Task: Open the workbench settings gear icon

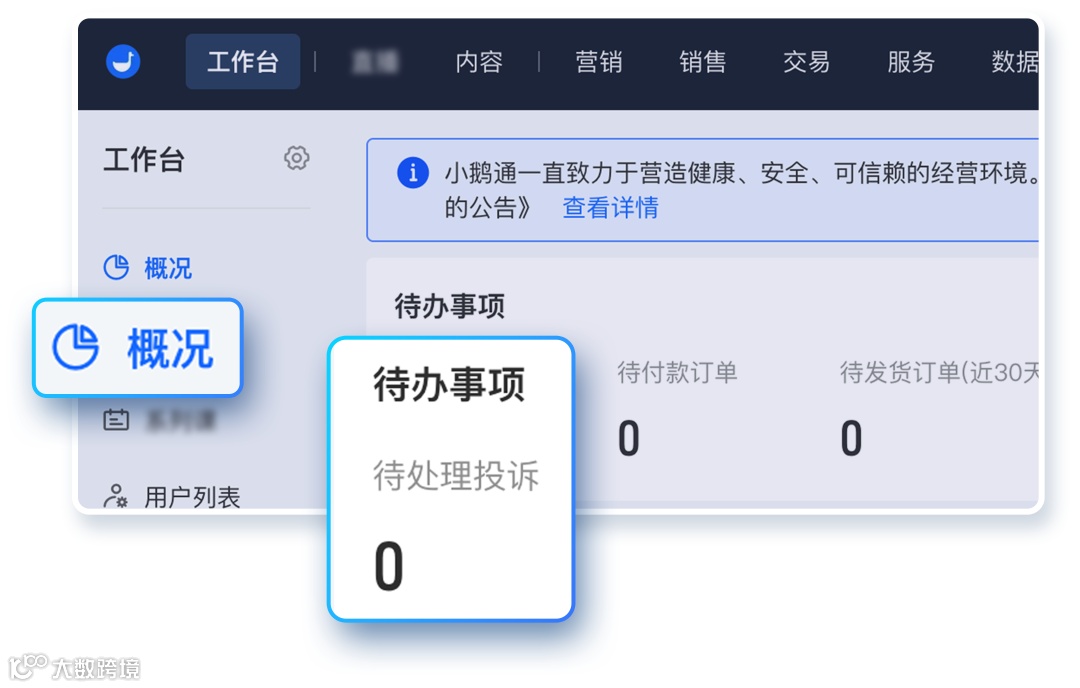Action: pos(297,158)
